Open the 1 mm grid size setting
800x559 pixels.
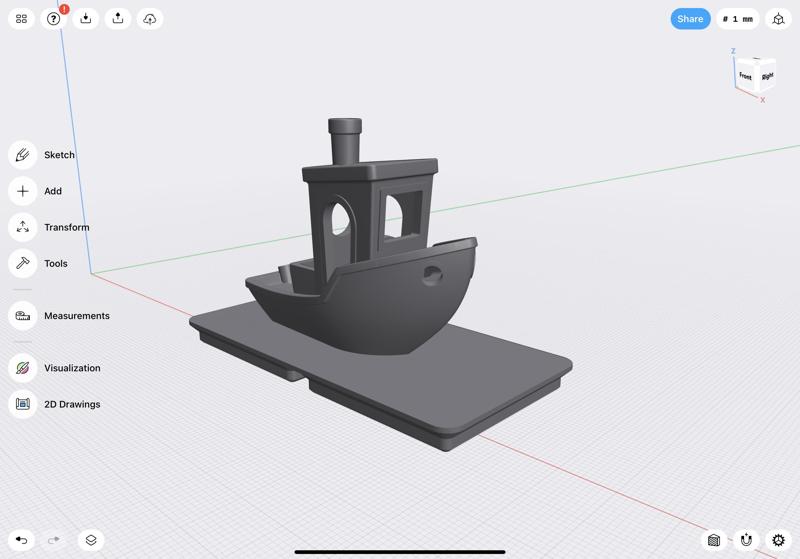pos(738,19)
